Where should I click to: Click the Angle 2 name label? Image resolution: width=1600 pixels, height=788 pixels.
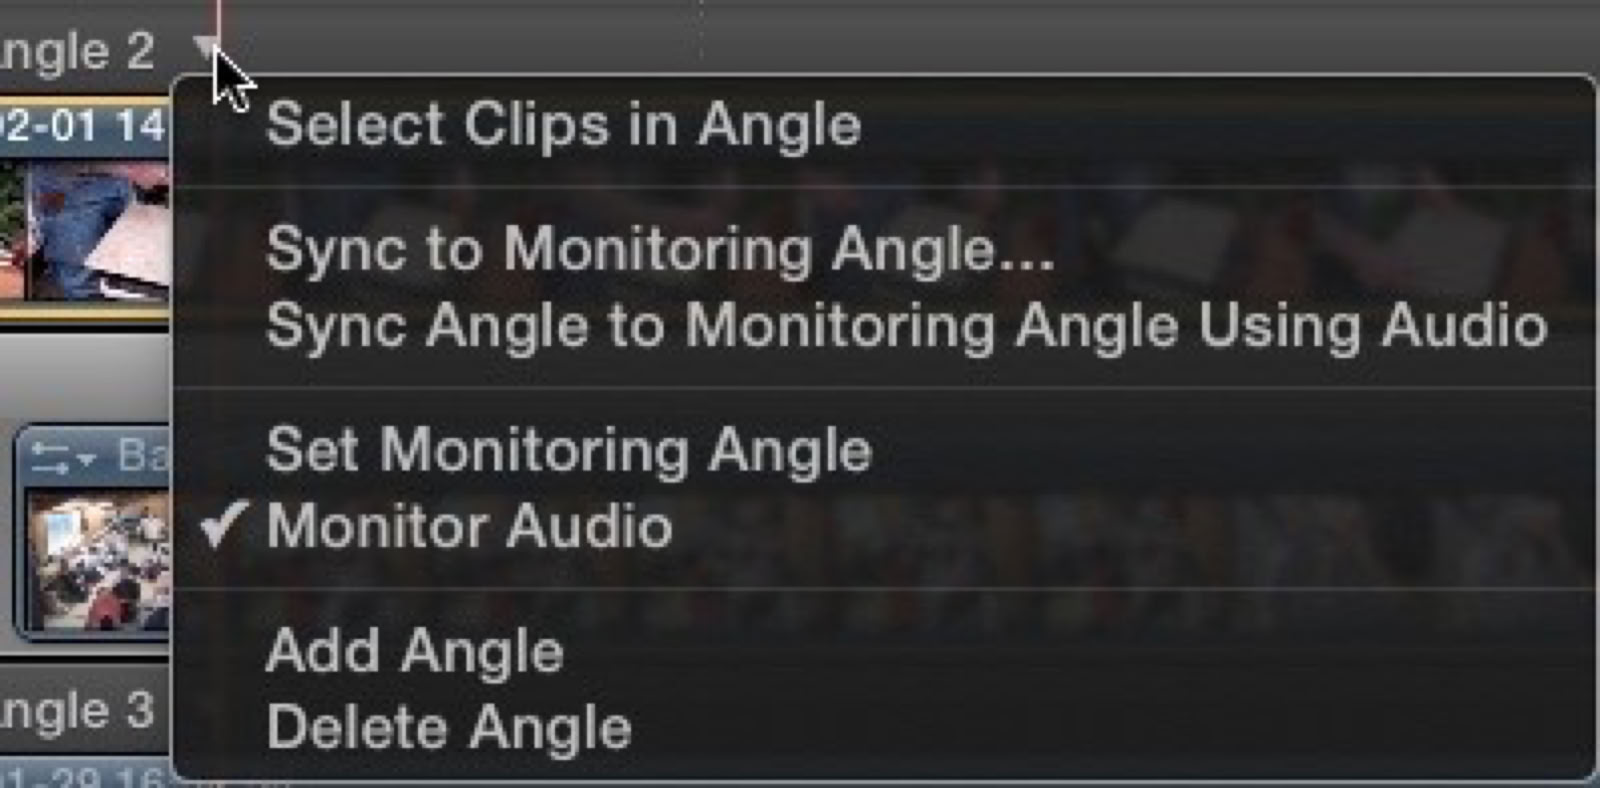(x=78, y=50)
